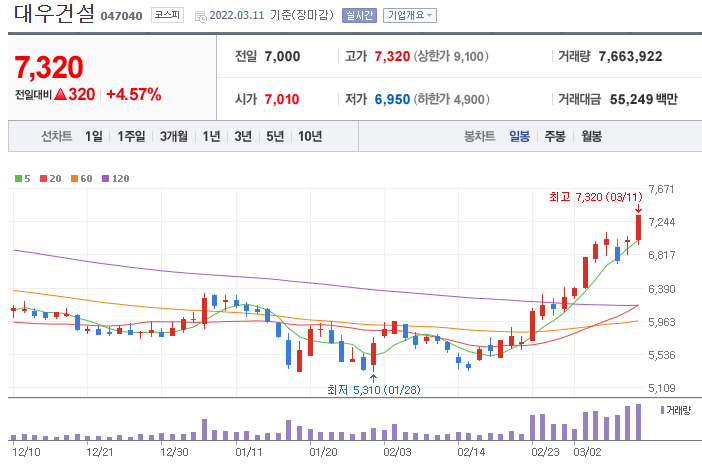The image size is (702, 468).
Task: Click the 하한가 4,900 text
Action: [451, 99]
